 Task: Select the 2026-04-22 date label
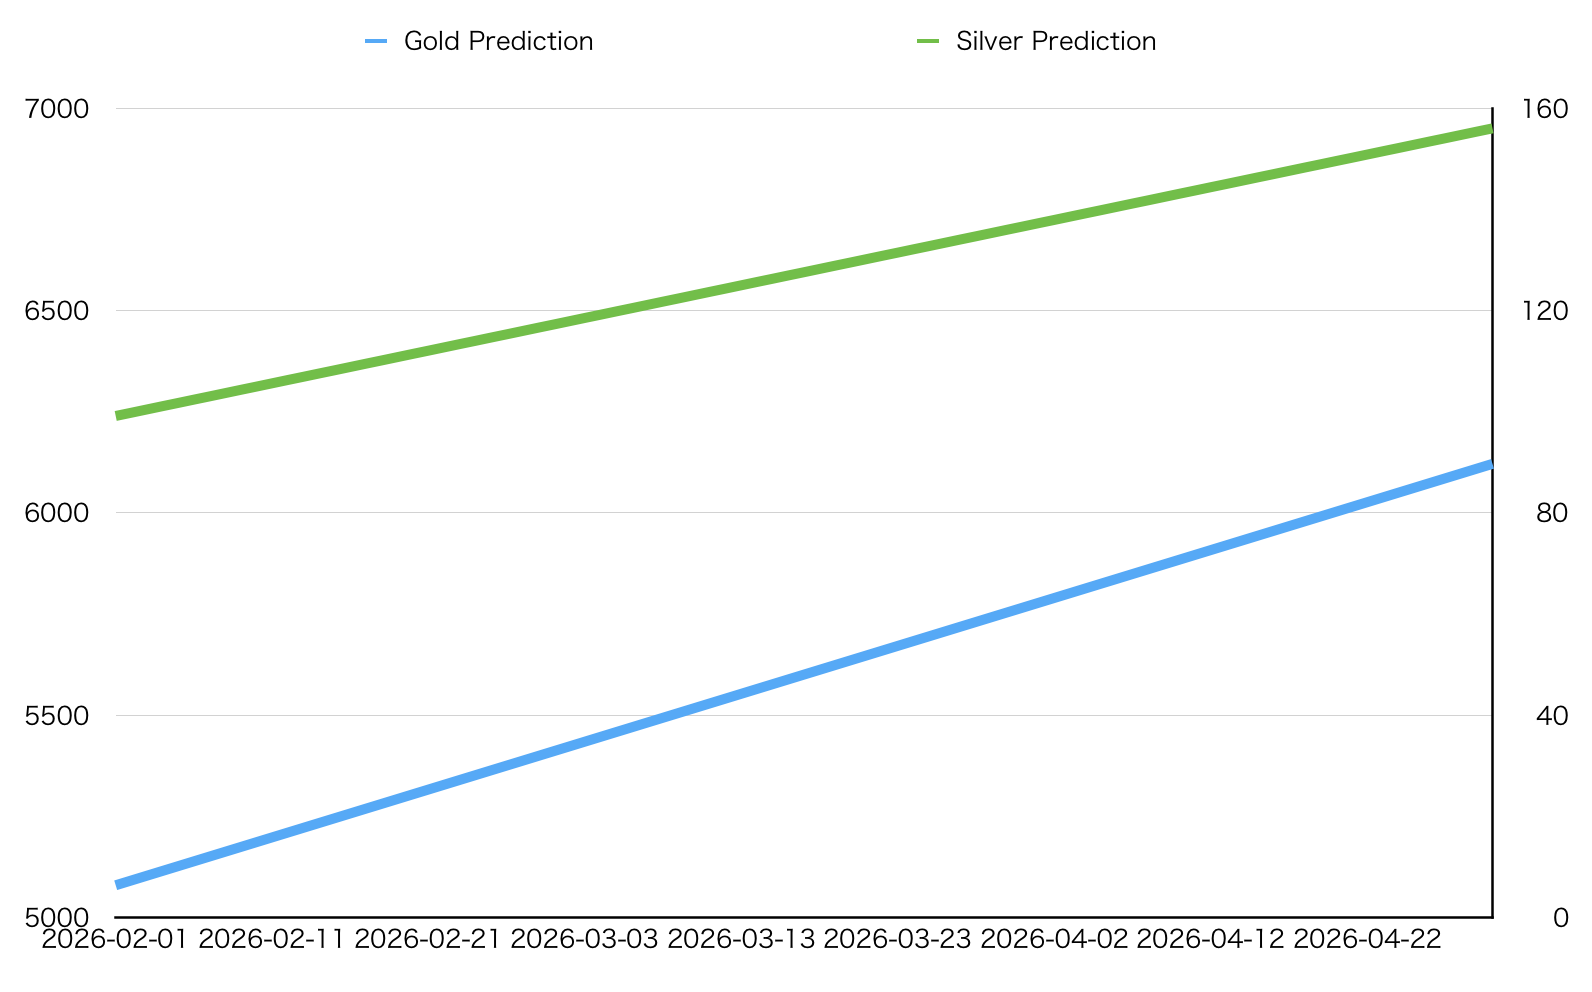[x=1367, y=940]
